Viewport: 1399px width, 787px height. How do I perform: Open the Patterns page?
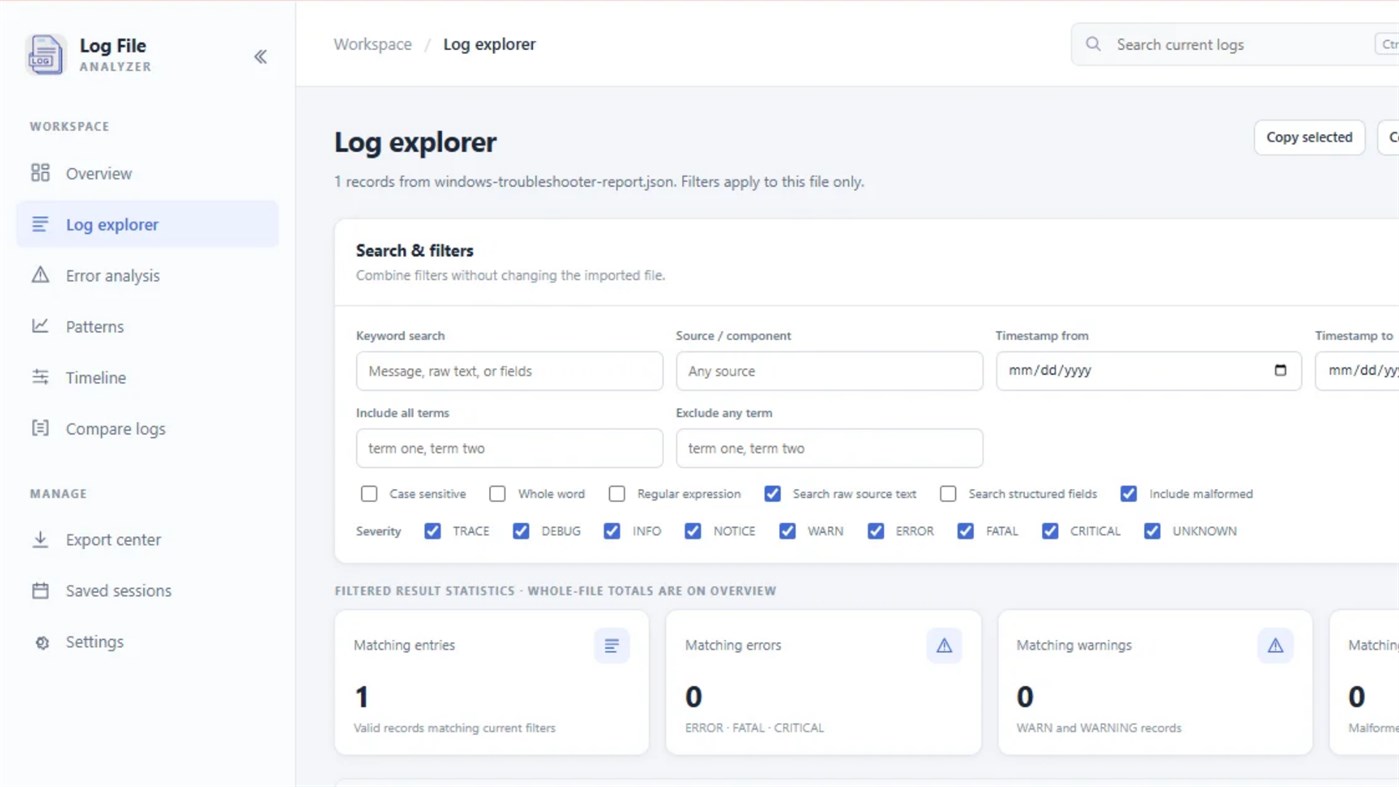(147, 326)
